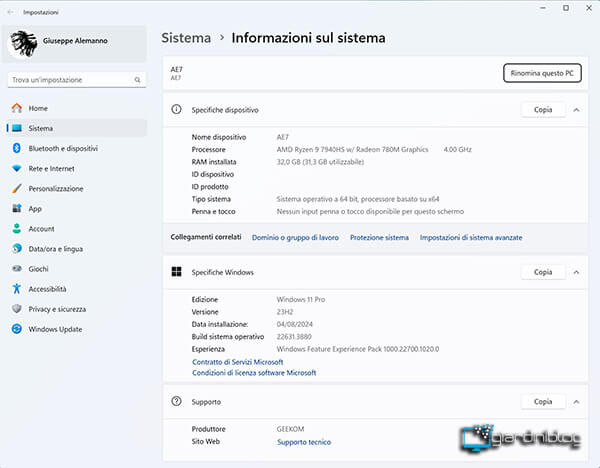Select the Windows 11 Pro edition value
The height and width of the screenshot is (468, 600).
click(301, 300)
